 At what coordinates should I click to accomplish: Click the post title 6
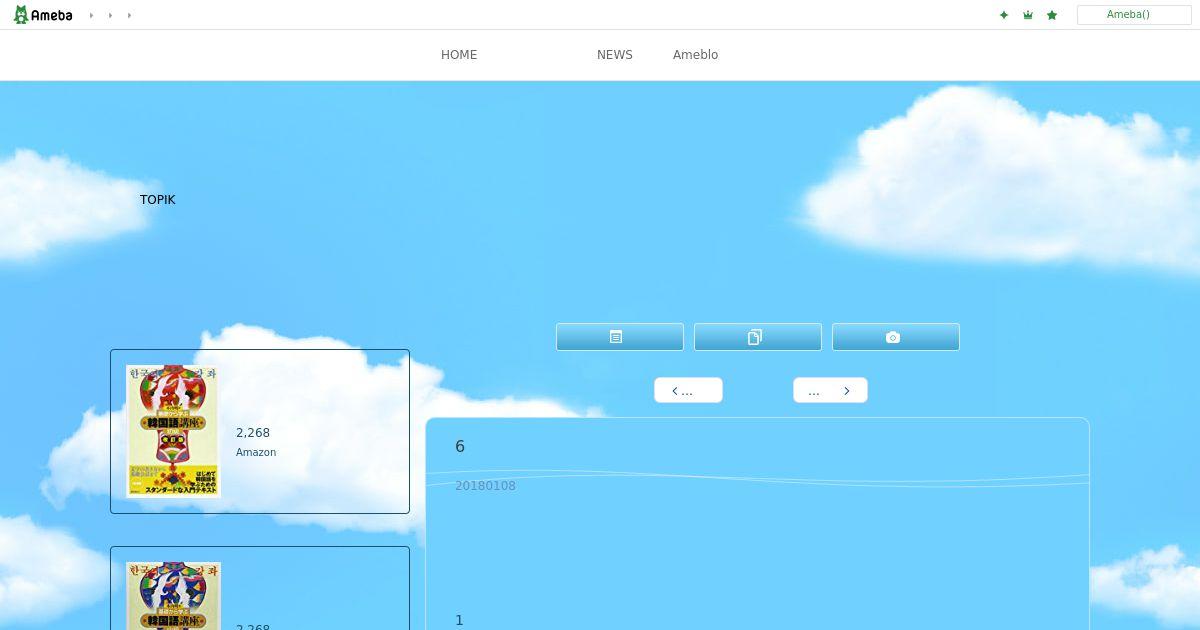(x=460, y=447)
